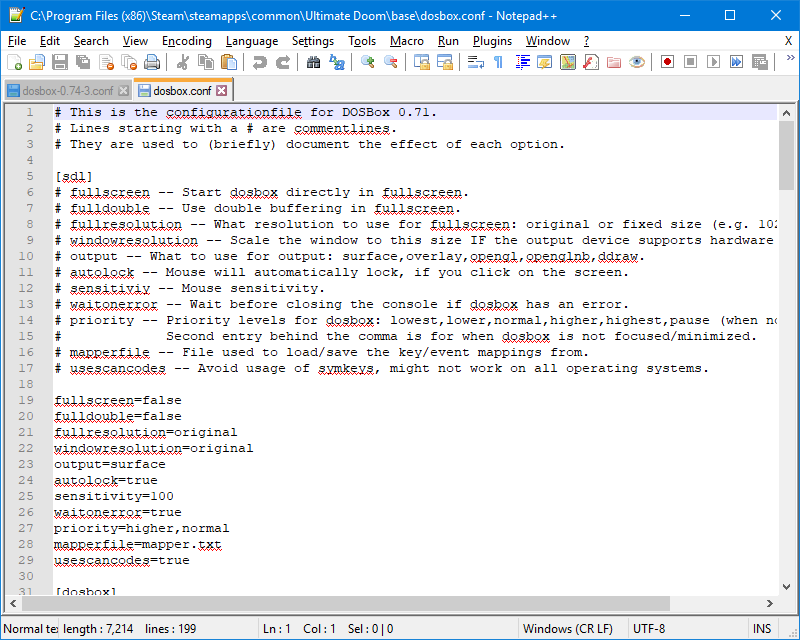Expand toolbar overflow chevron

(790, 58)
